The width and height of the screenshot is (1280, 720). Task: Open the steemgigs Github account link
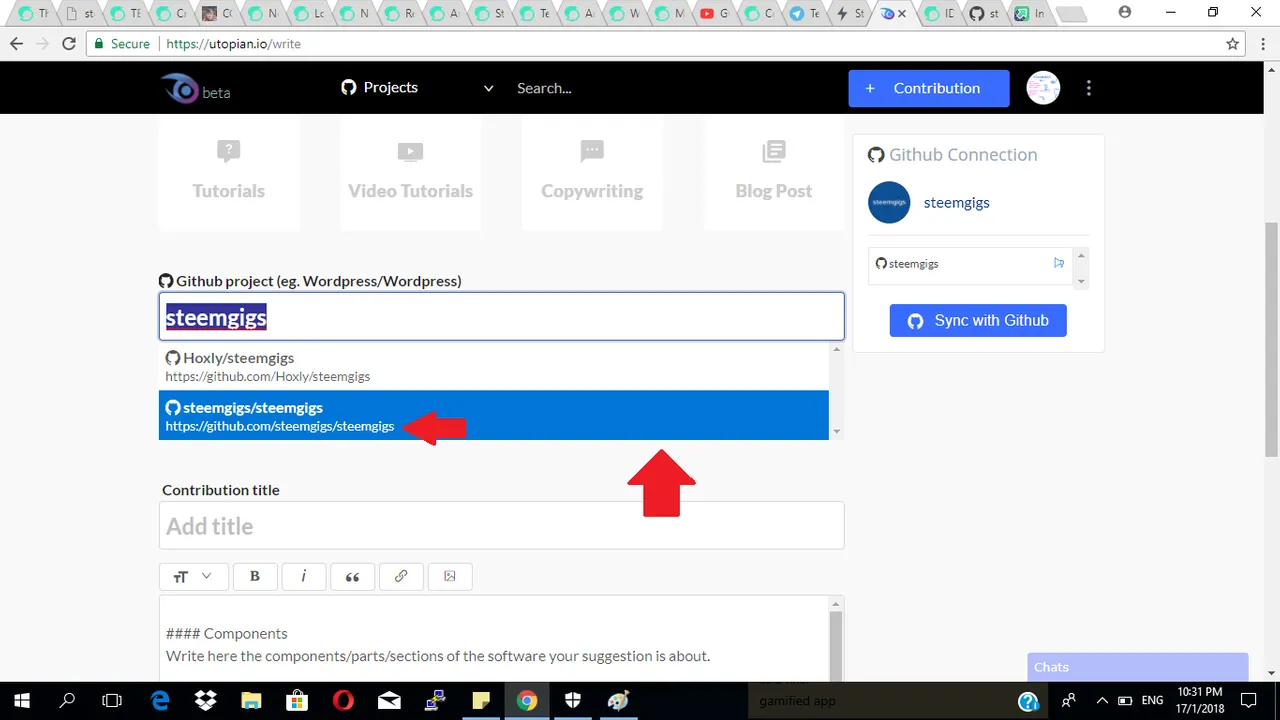click(x=957, y=202)
